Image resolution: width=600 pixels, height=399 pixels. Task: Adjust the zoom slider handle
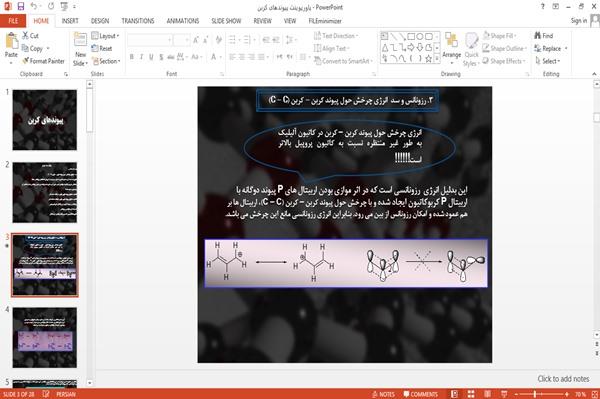(x=535, y=394)
